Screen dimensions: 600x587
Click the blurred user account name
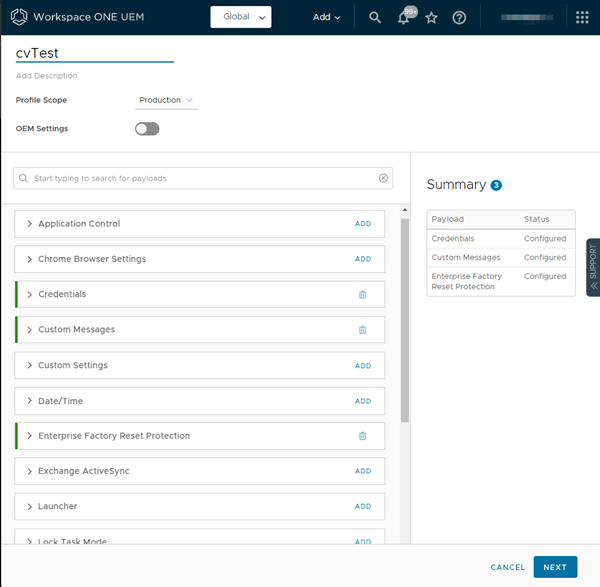(x=527, y=18)
